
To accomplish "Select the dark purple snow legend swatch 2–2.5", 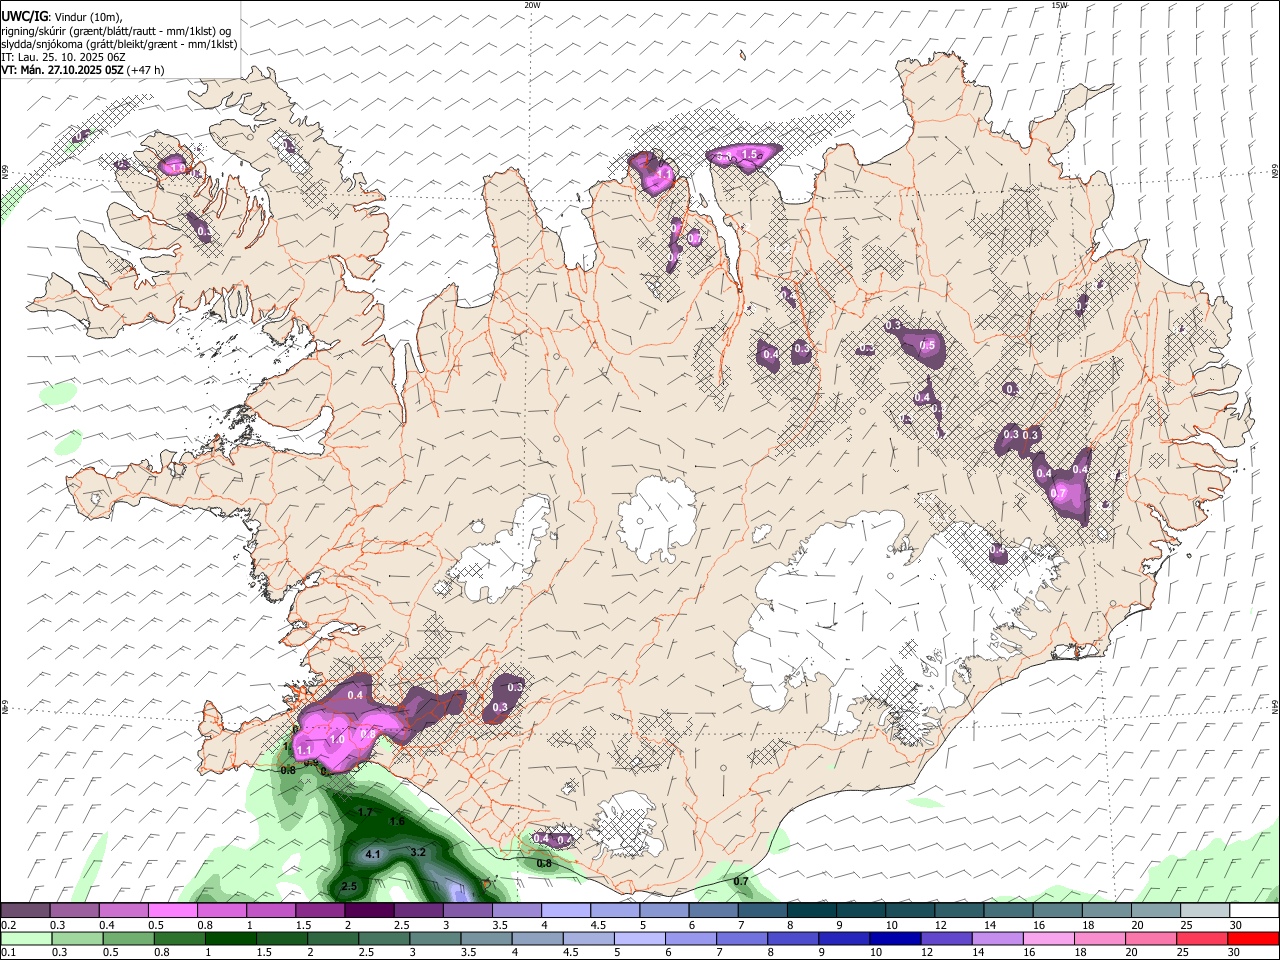I will (369, 911).
